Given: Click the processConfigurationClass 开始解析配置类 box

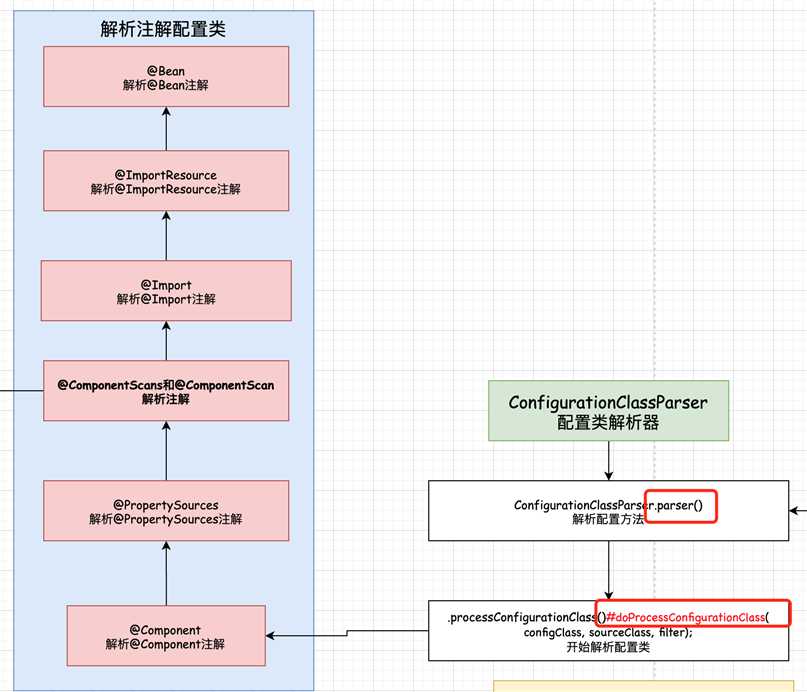Looking at the screenshot, I should point(608,631).
